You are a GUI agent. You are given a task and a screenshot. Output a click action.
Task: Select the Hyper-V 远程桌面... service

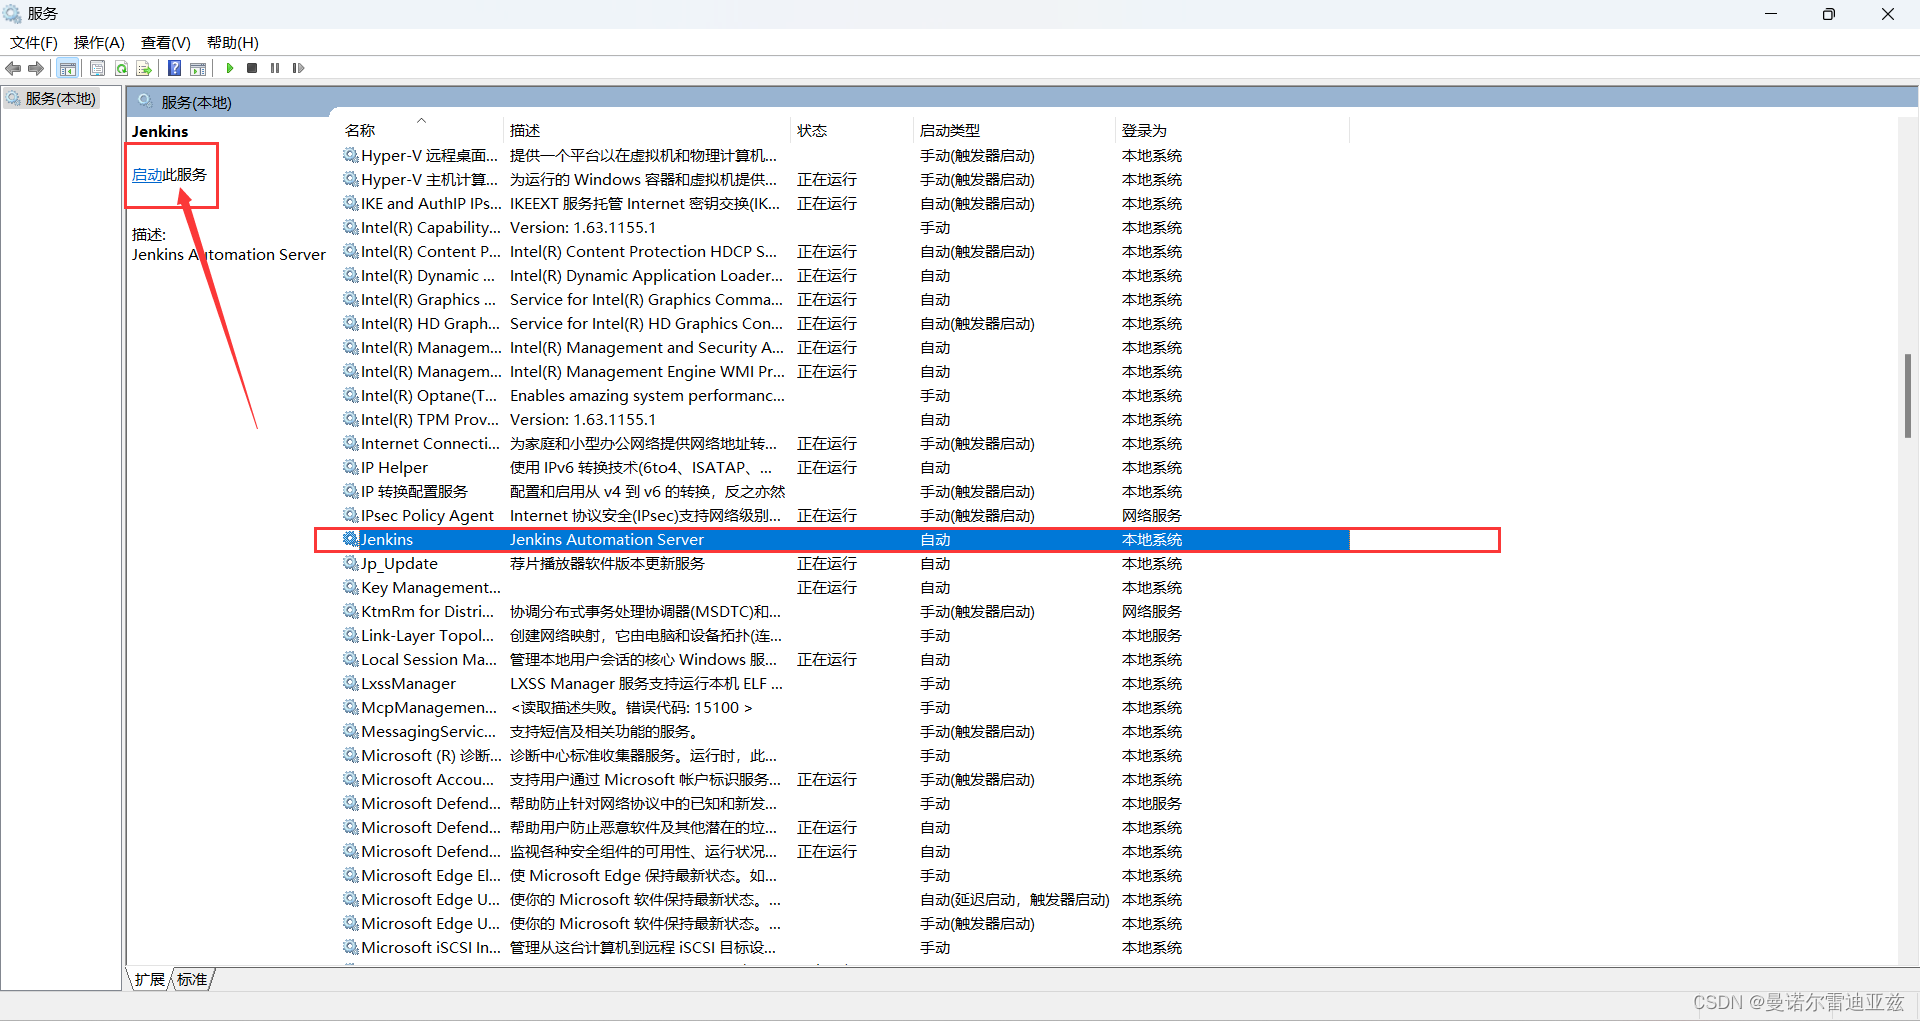[x=846, y=155]
